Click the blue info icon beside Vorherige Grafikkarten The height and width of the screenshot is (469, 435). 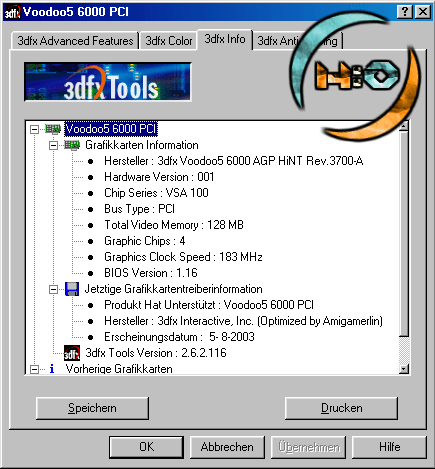(x=52, y=369)
